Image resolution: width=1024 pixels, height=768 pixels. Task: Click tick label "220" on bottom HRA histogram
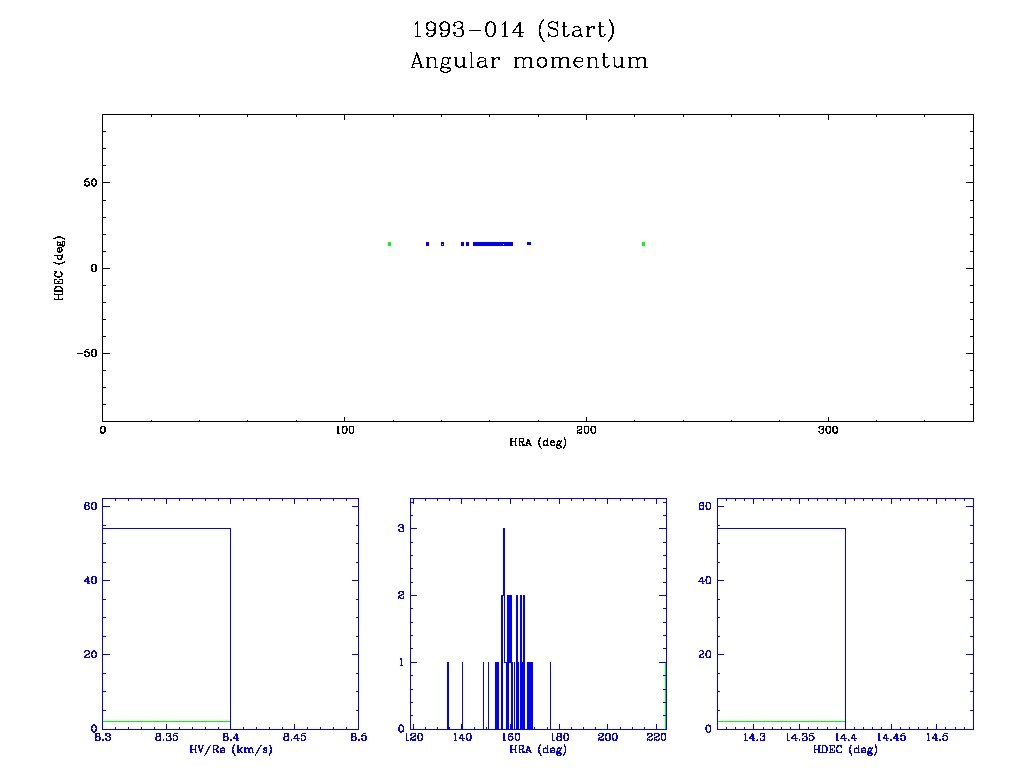tap(656, 737)
